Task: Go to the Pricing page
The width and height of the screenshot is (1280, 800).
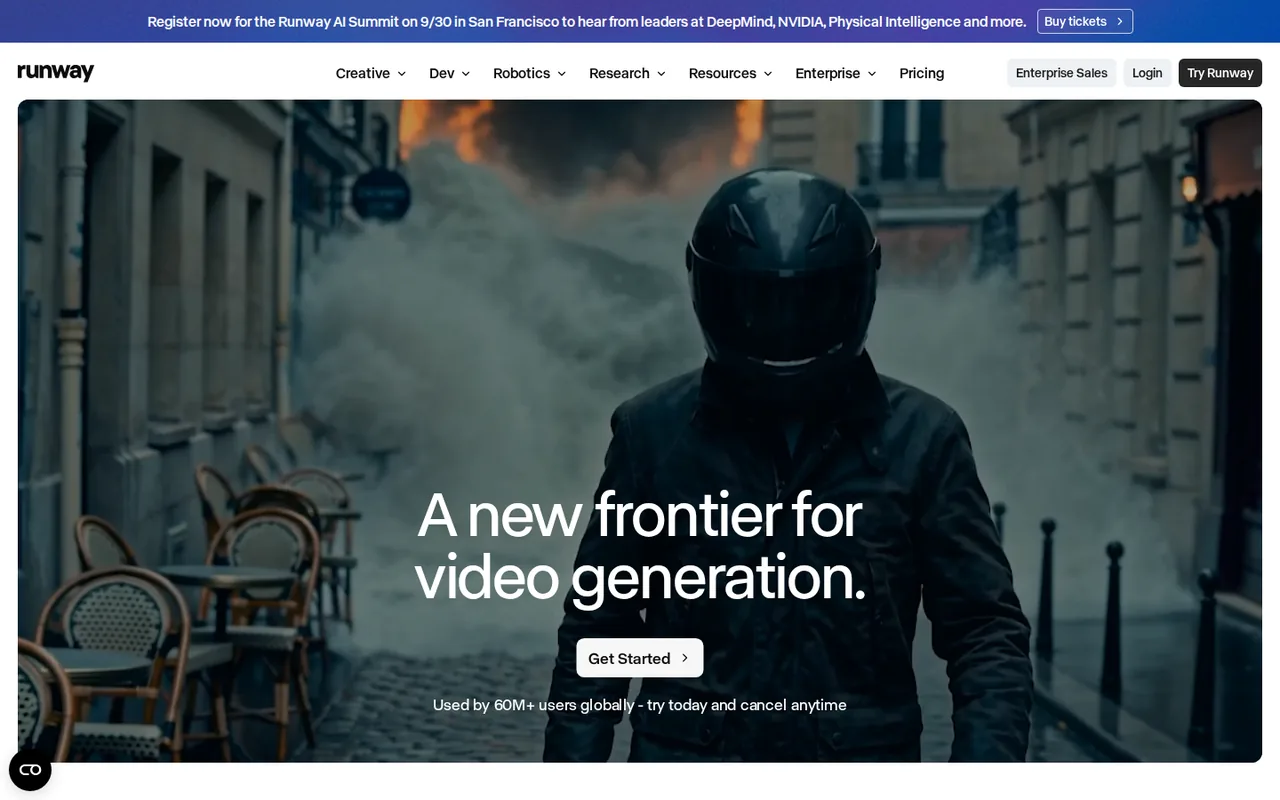Action: click(x=922, y=73)
